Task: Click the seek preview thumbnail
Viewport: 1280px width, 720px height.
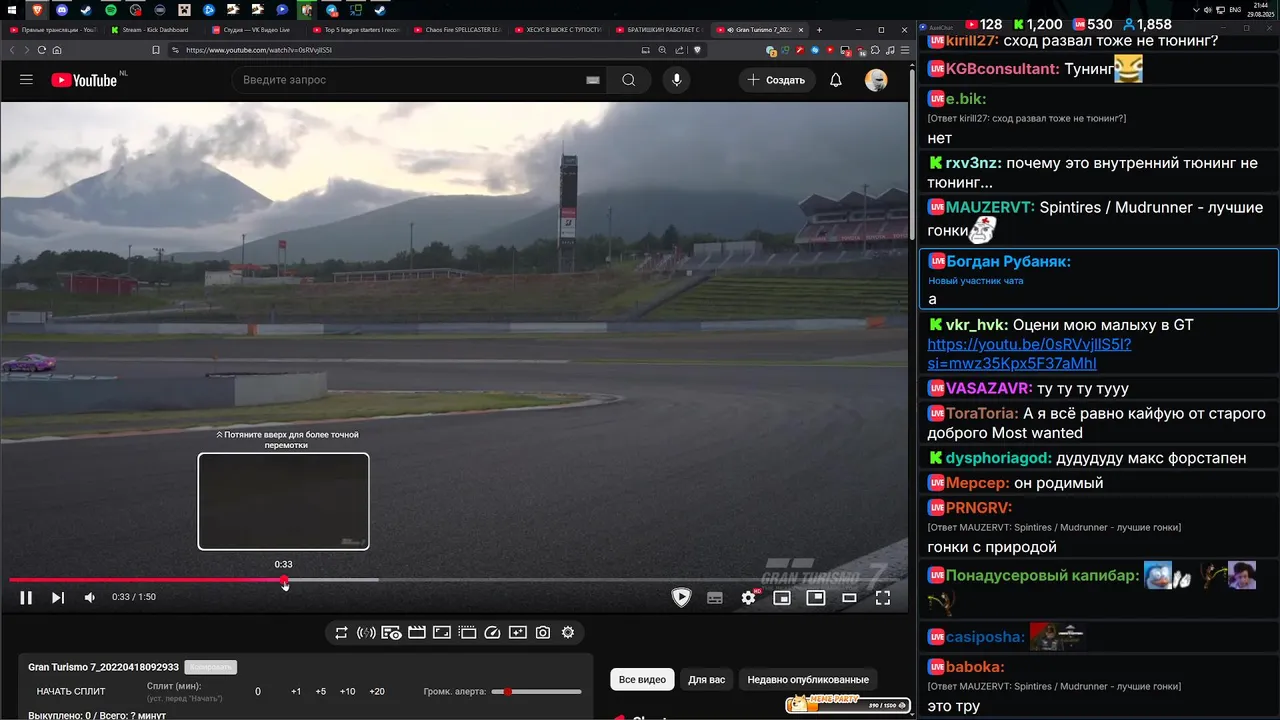Action: tap(283, 501)
